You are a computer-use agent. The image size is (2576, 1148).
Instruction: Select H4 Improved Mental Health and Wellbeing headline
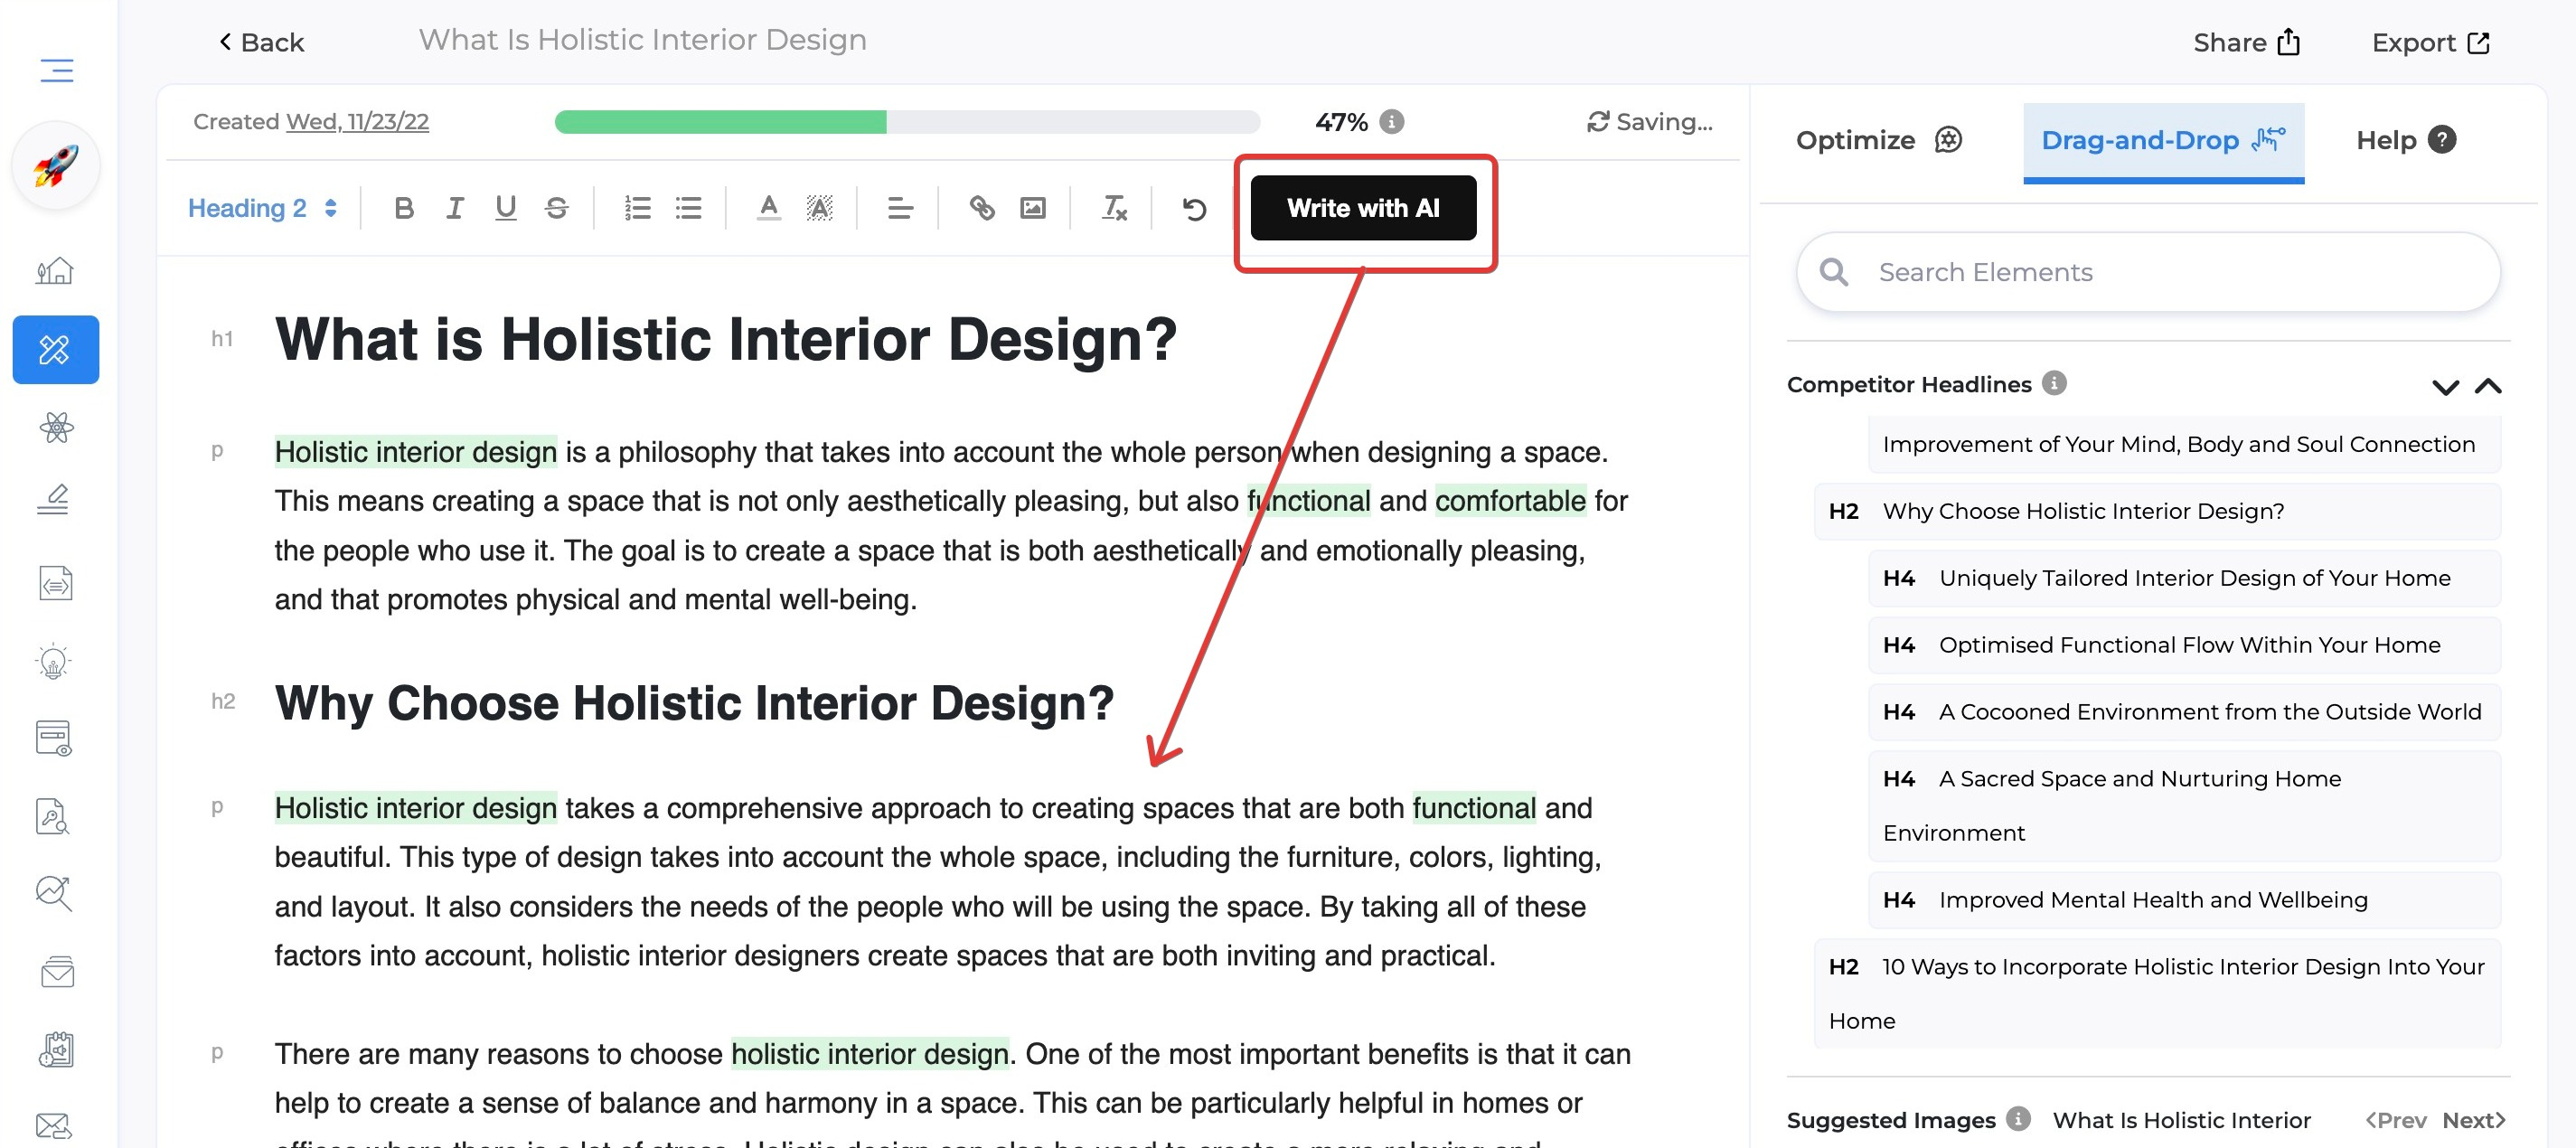2184,900
